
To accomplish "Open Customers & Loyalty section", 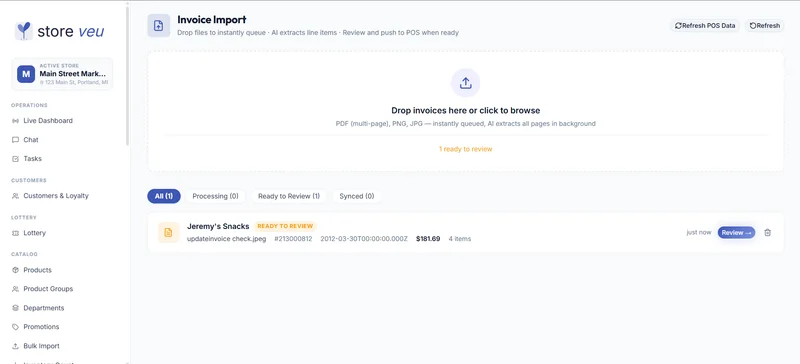I will [x=56, y=196].
